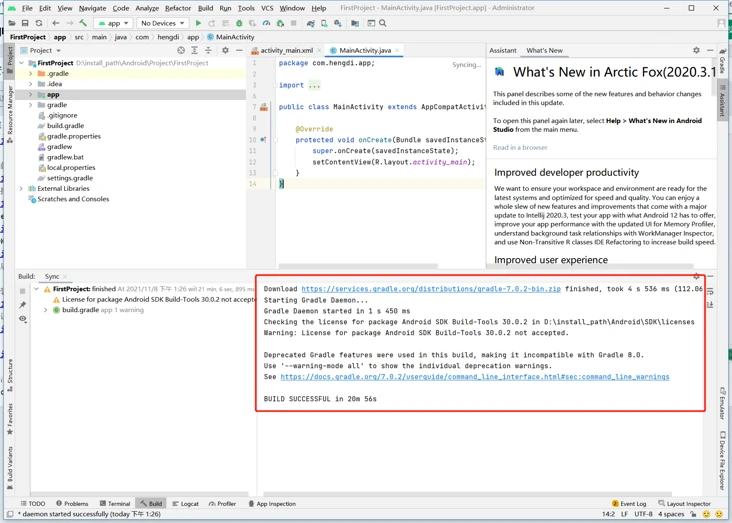This screenshot has height=523, width=732.
Task: Click the Open folder icon in main toolbar
Action: coord(12,23)
